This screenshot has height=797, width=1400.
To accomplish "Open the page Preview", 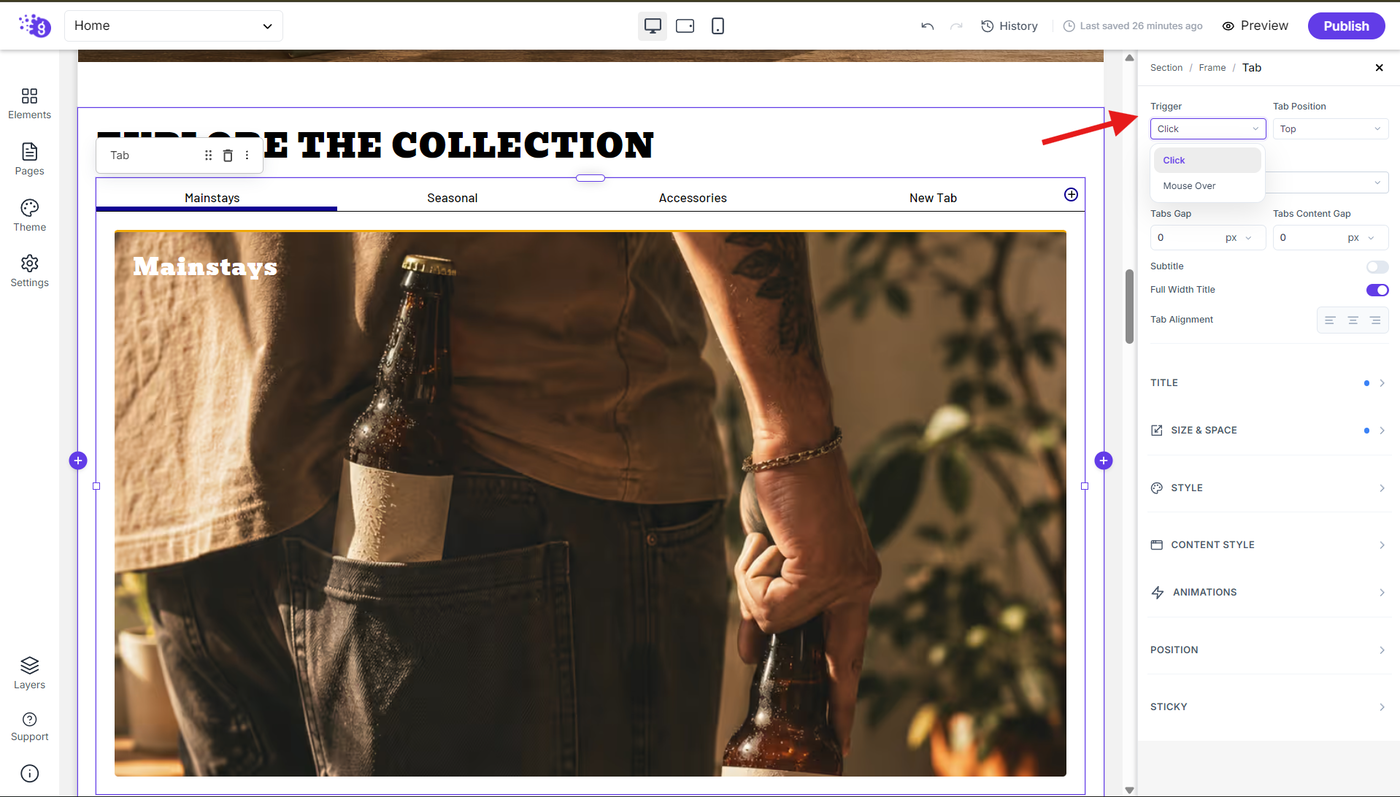I will tap(1255, 26).
